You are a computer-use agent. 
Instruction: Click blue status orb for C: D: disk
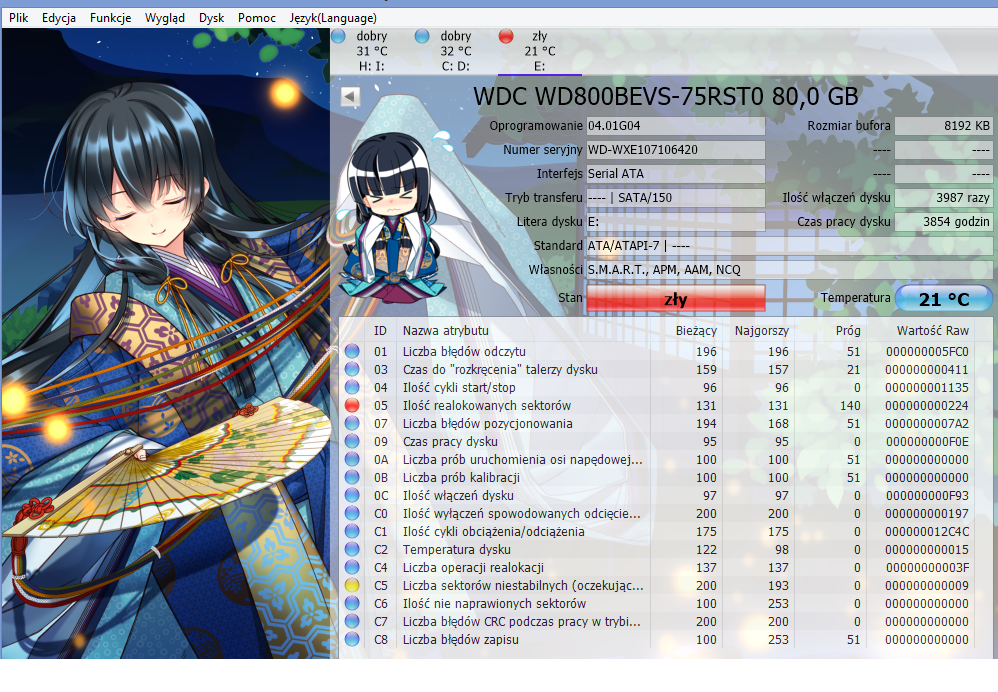tap(422, 36)
